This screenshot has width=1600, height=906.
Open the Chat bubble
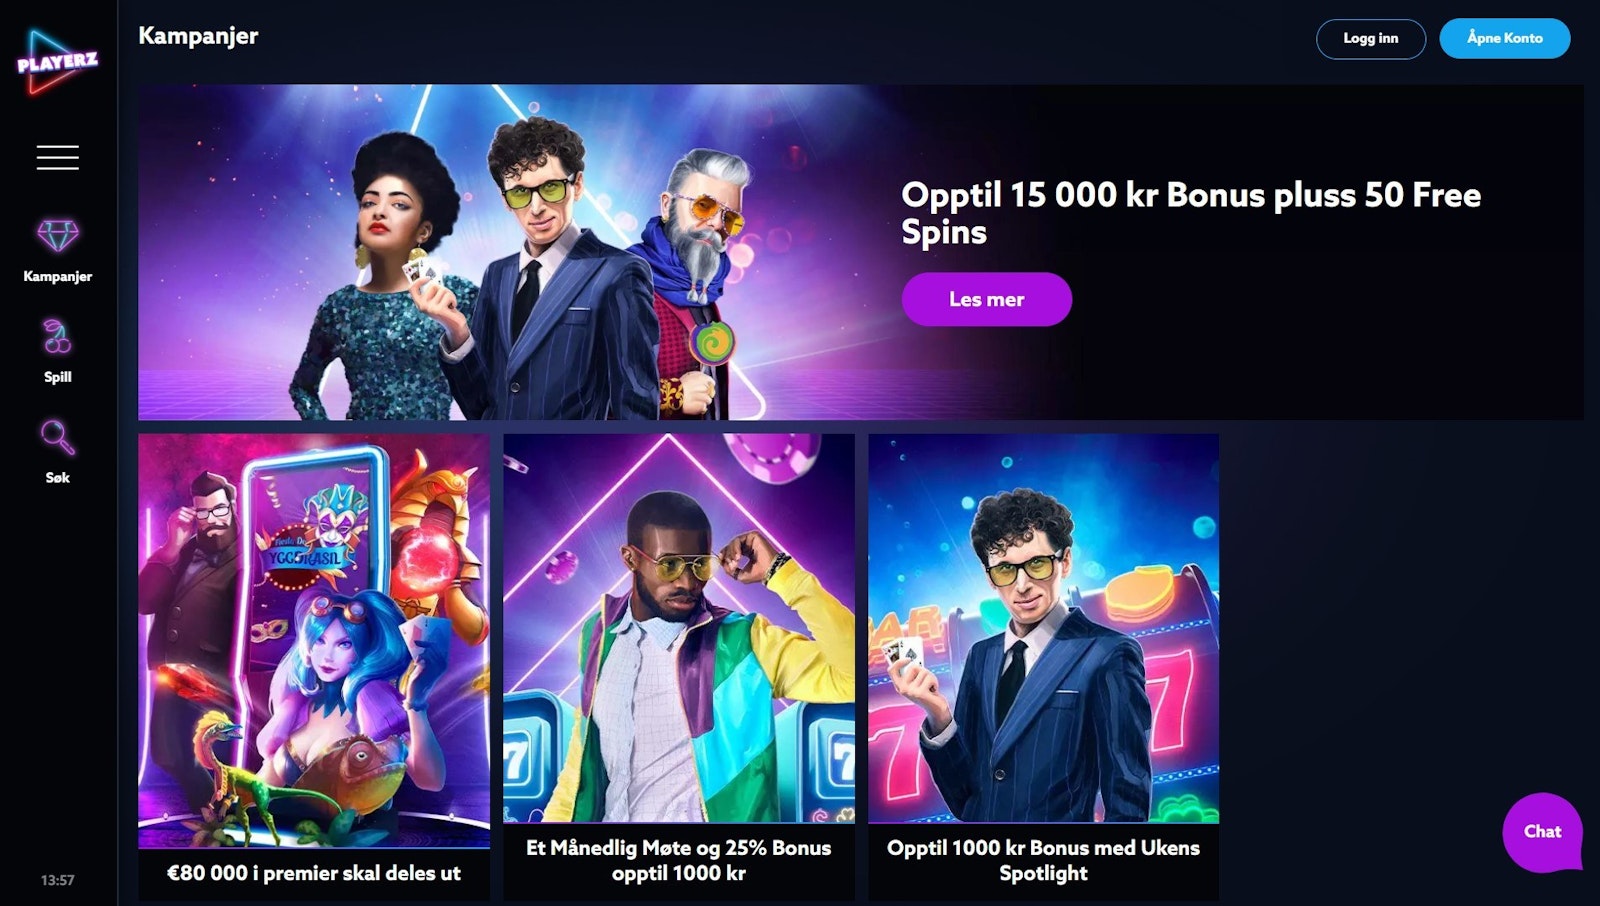tap(1542, 832)
